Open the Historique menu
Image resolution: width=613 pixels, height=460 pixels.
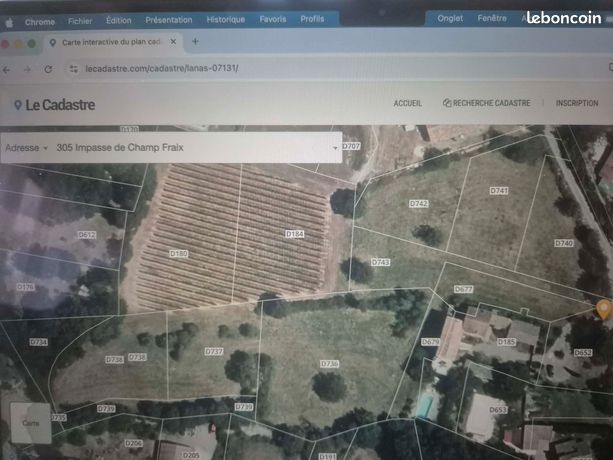[x=226, y=20]
